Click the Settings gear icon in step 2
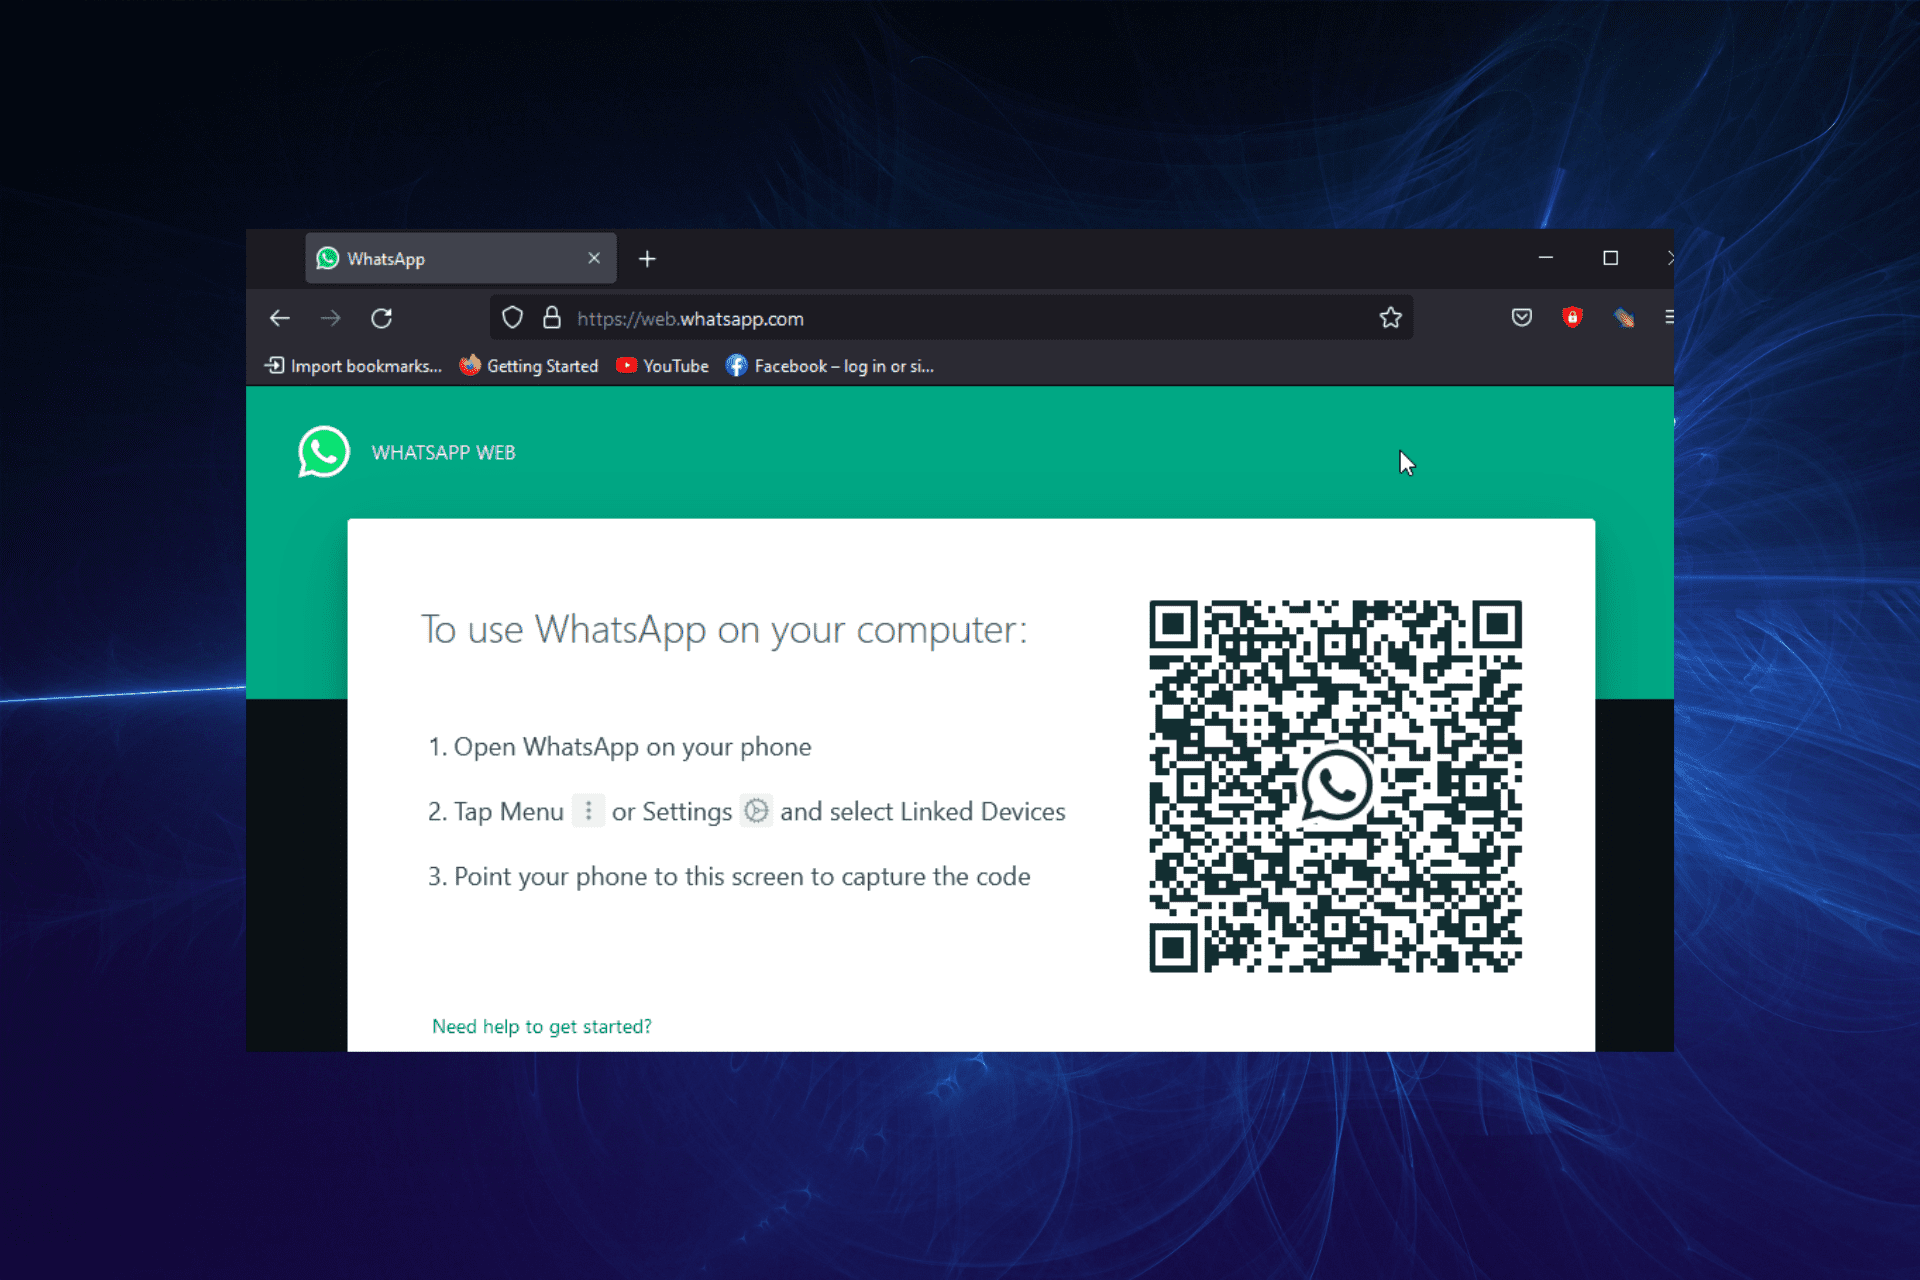 click(757, 811)
